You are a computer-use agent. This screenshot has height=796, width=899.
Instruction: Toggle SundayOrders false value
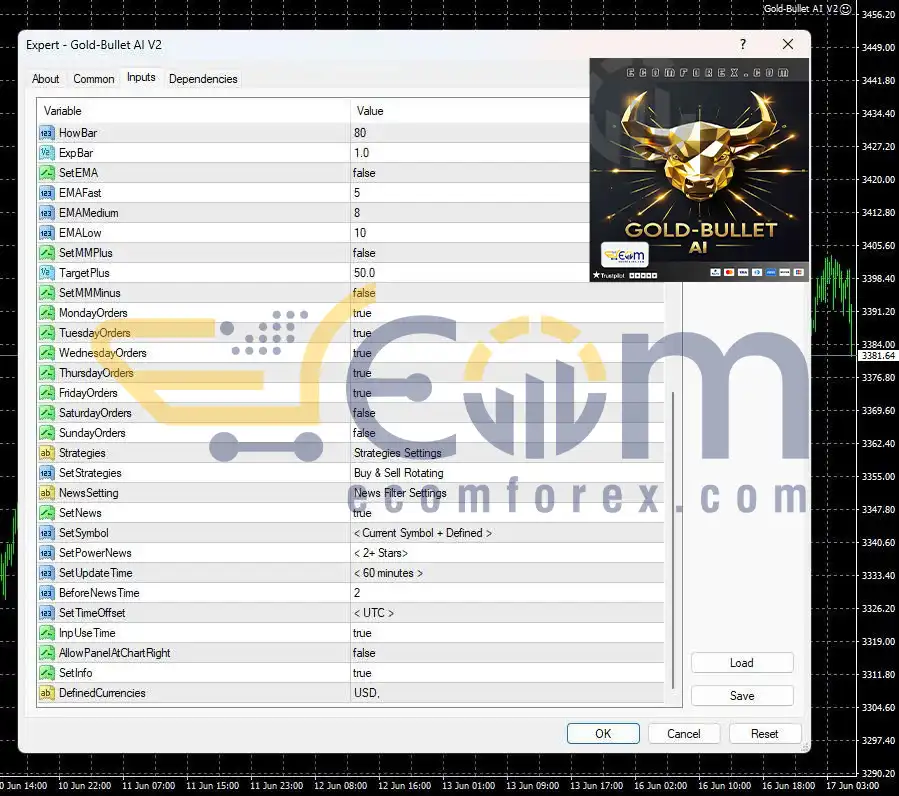pos(364,433)
